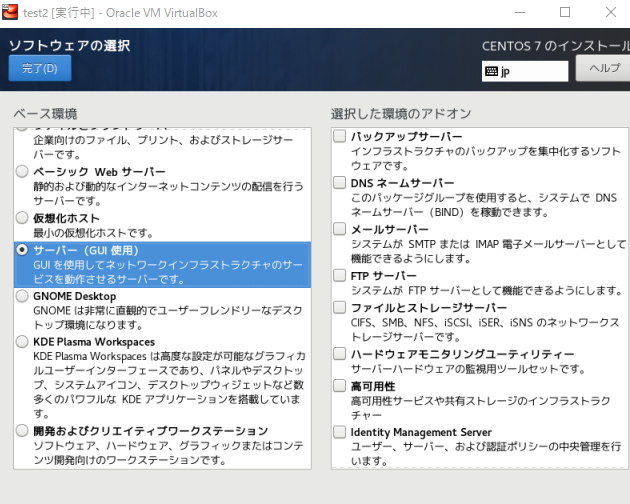The image size is (630, 504).
Task: Click the FTP サーバー label text
Action: (x=383, y=276)
